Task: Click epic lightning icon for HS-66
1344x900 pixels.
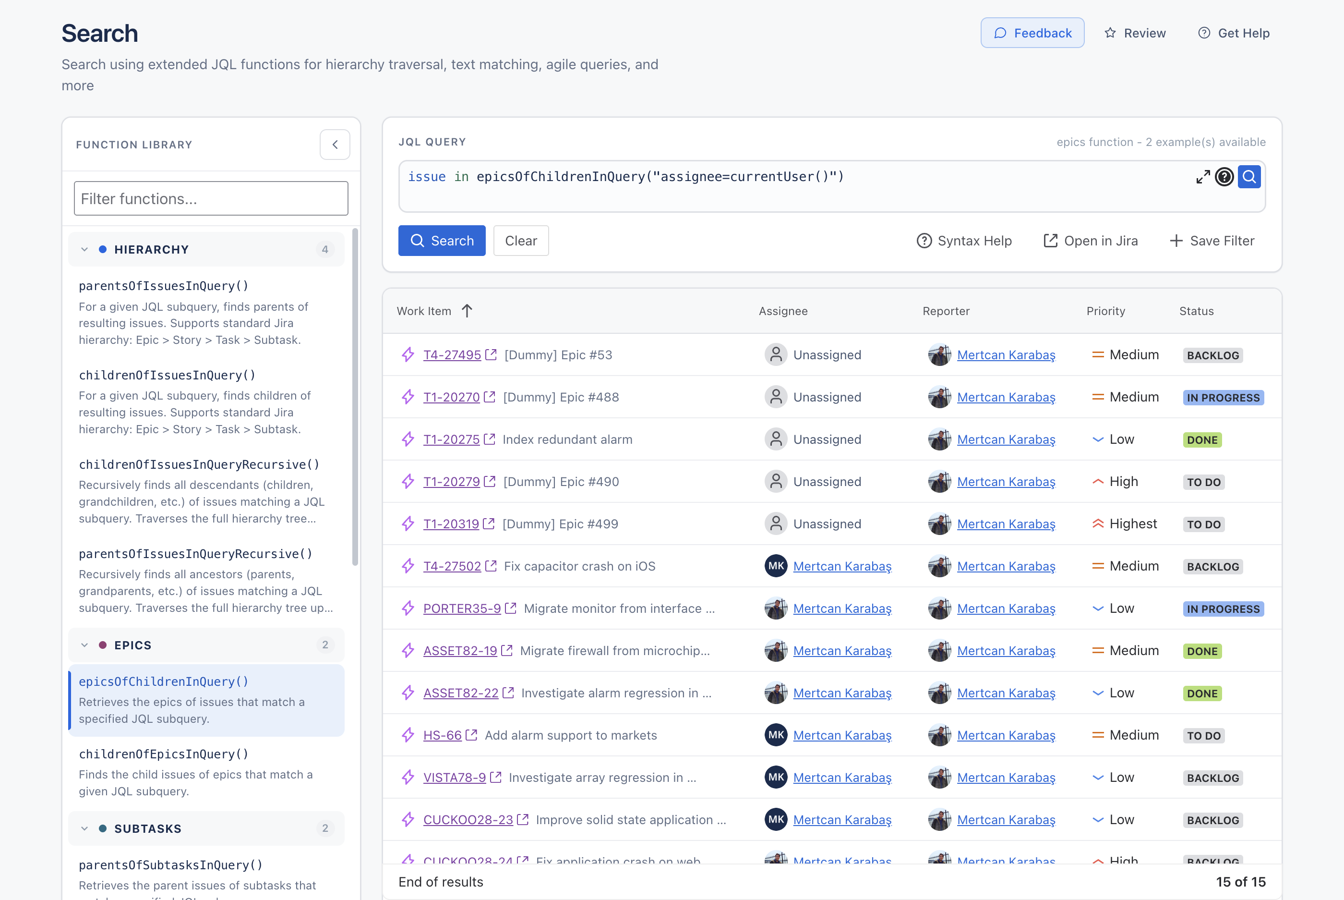Action: tap(408, 735)
